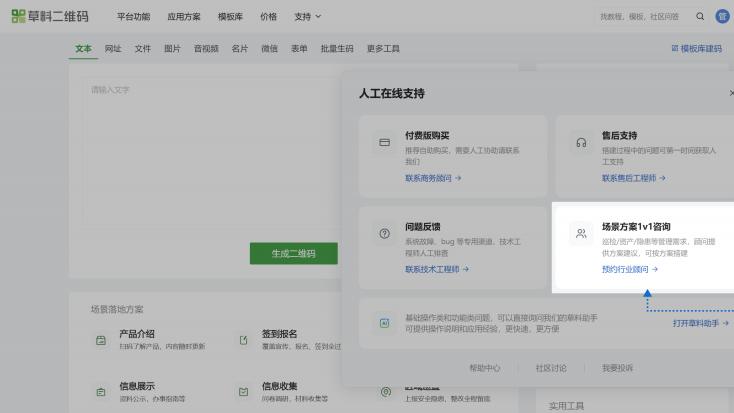Switch to the 微信 tab
This screenshot has width=734, height=413.
coord(269,49)
